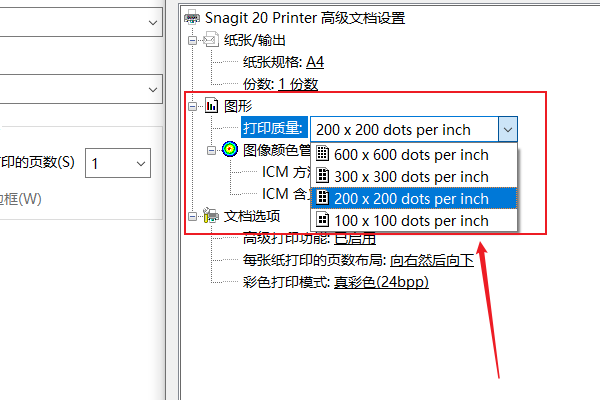
Task: Click the paper/output envelope icon
Action: 211,39
